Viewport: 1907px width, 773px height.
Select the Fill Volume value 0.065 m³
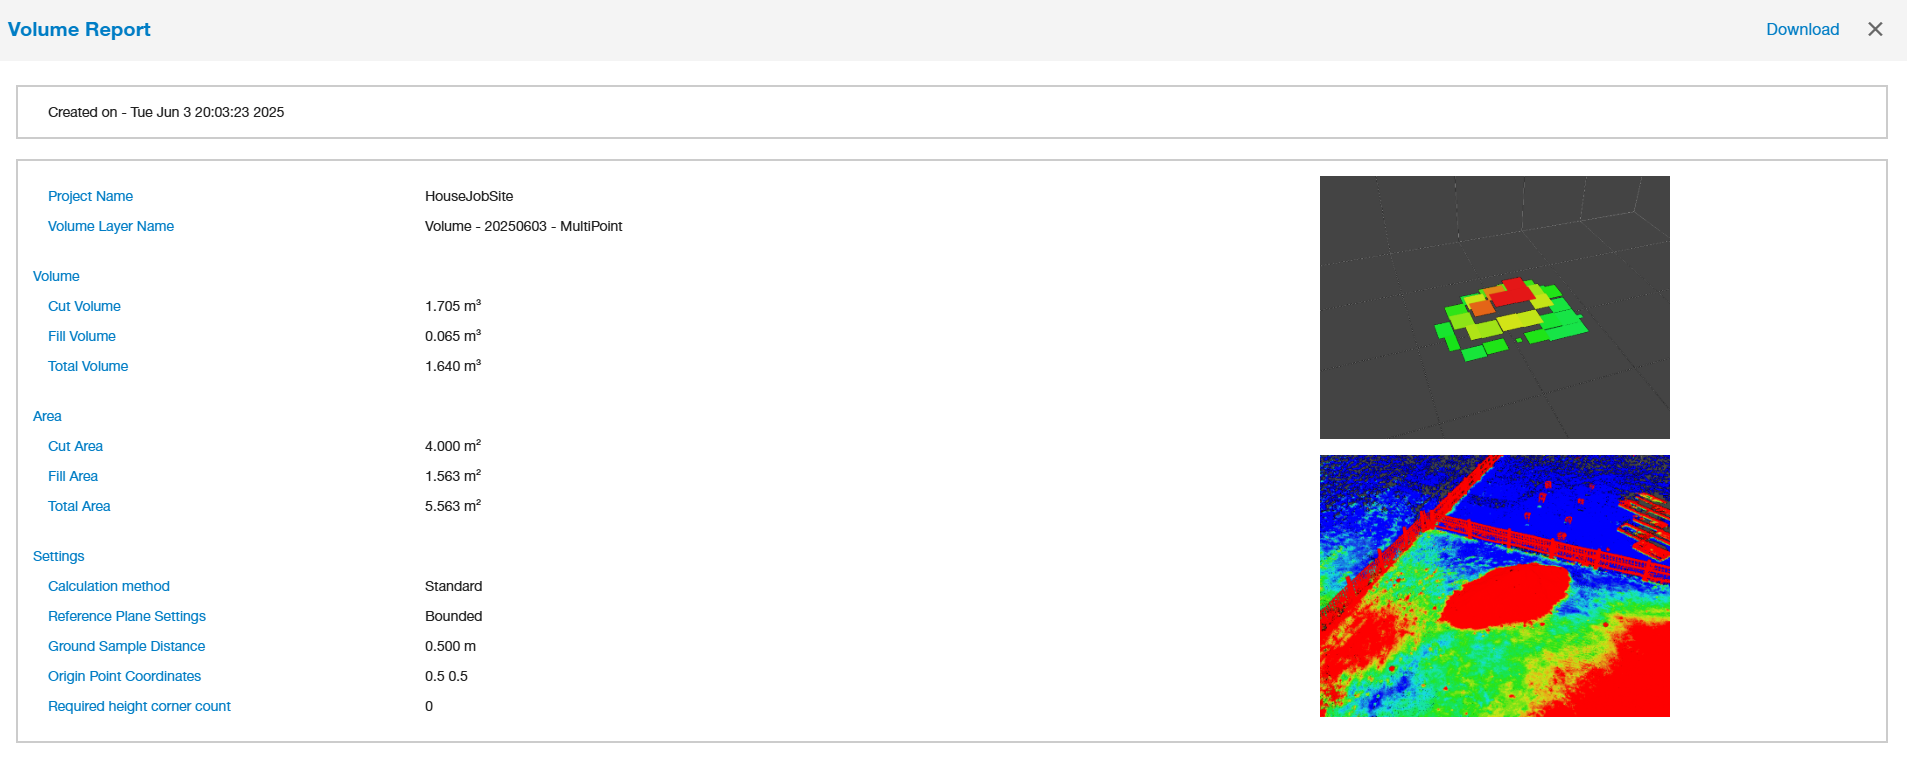pyautogui.click(x=453, y=336)
